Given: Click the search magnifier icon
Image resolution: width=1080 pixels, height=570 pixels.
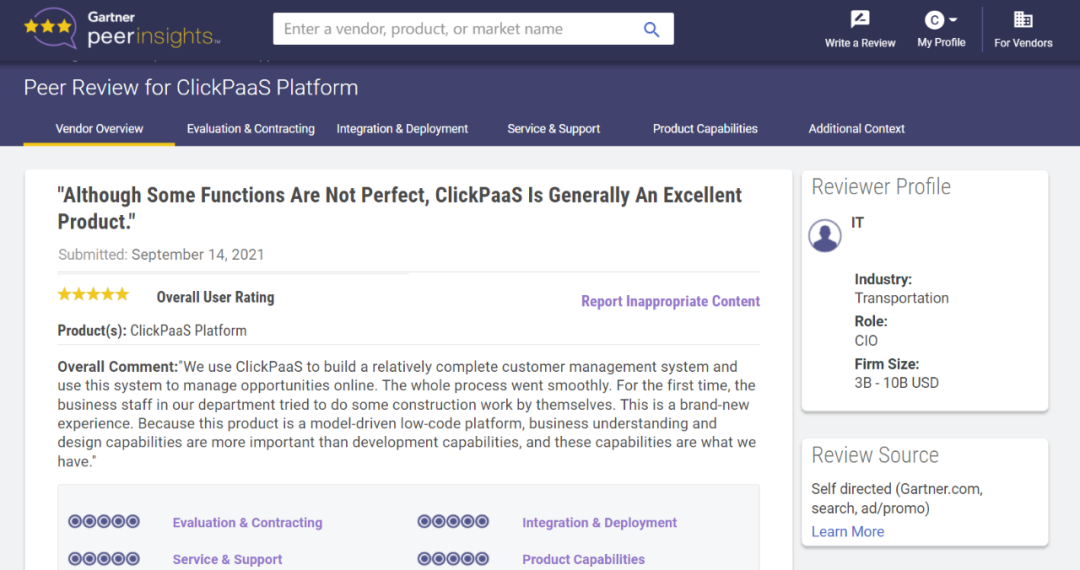Looking at the screenshot, I should coord(651,29).
